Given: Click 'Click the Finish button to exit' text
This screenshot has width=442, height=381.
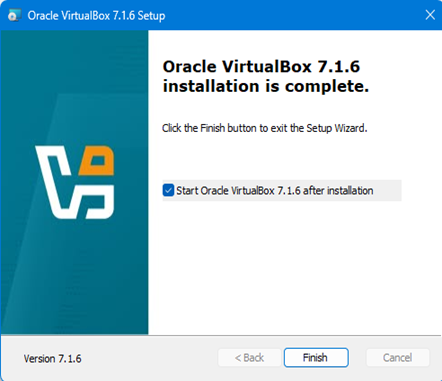Looking at the screenshot, I should (265, 128).
